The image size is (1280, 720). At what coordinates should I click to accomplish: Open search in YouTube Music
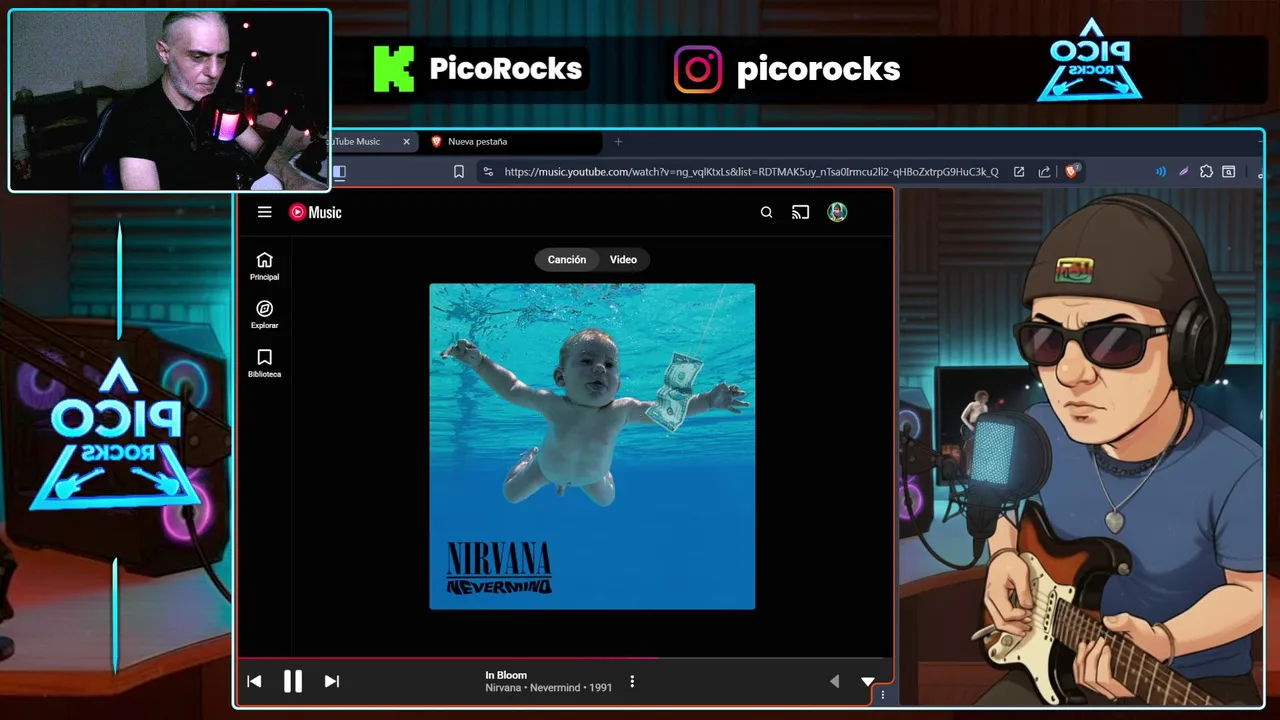[x=766, y=212]
